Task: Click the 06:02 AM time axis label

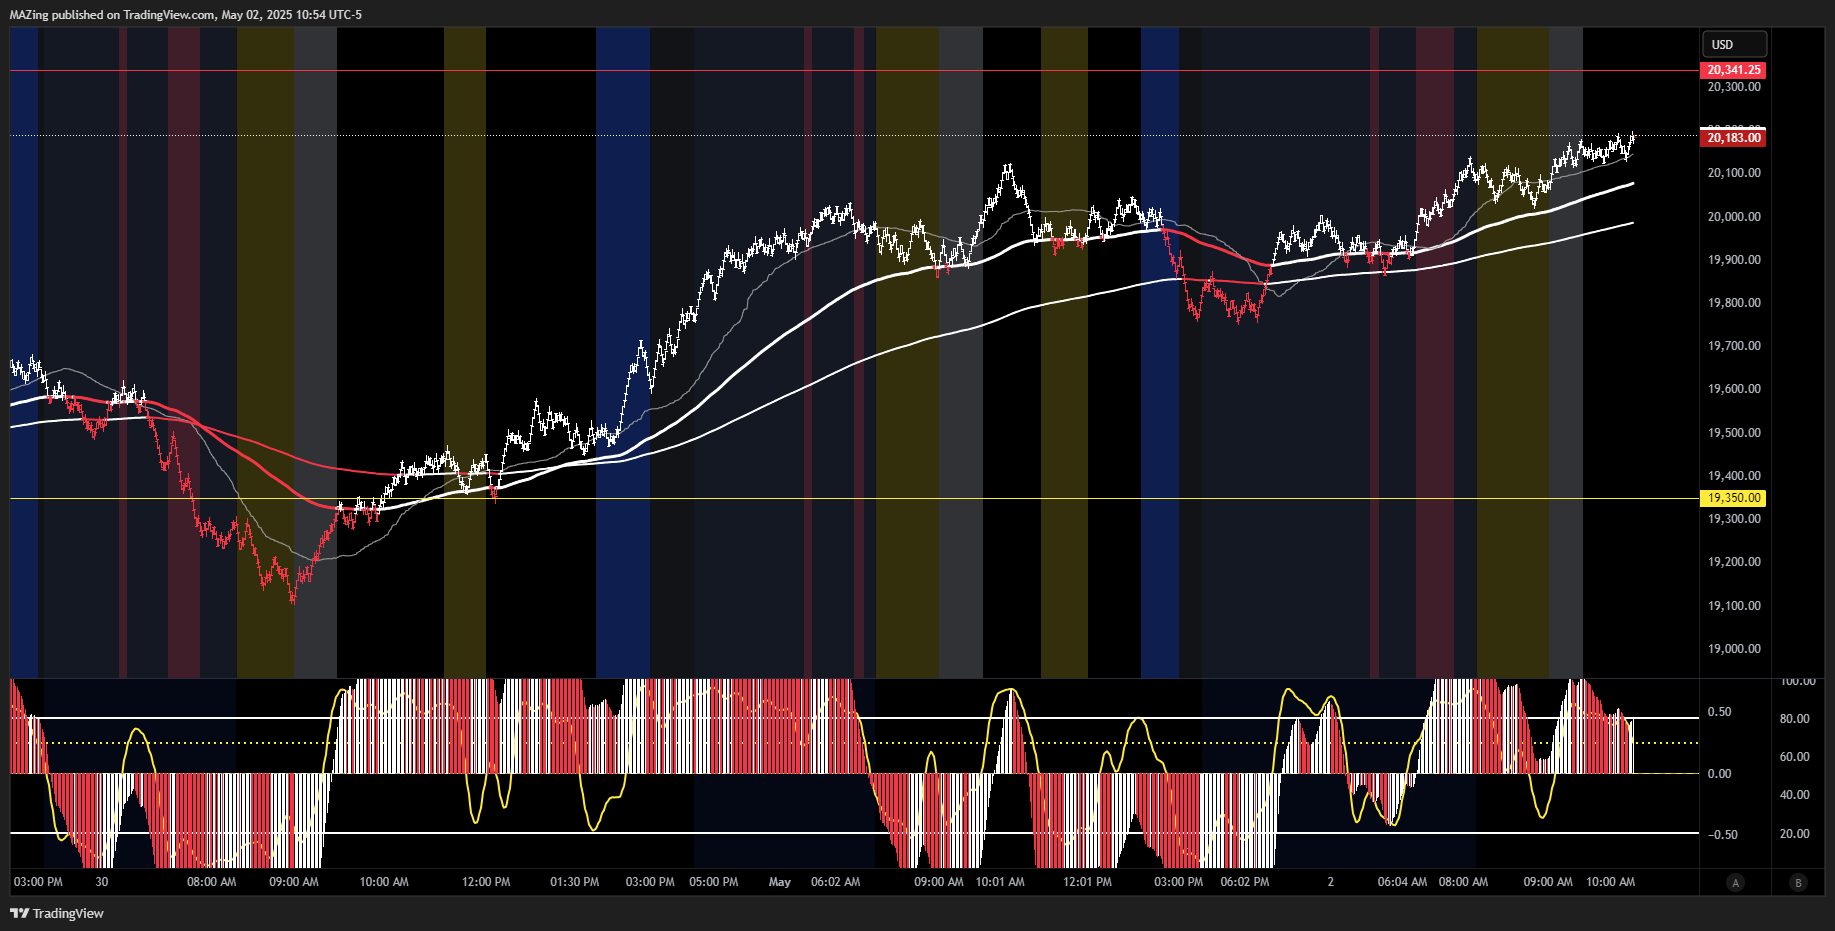Action: [836, 882]
